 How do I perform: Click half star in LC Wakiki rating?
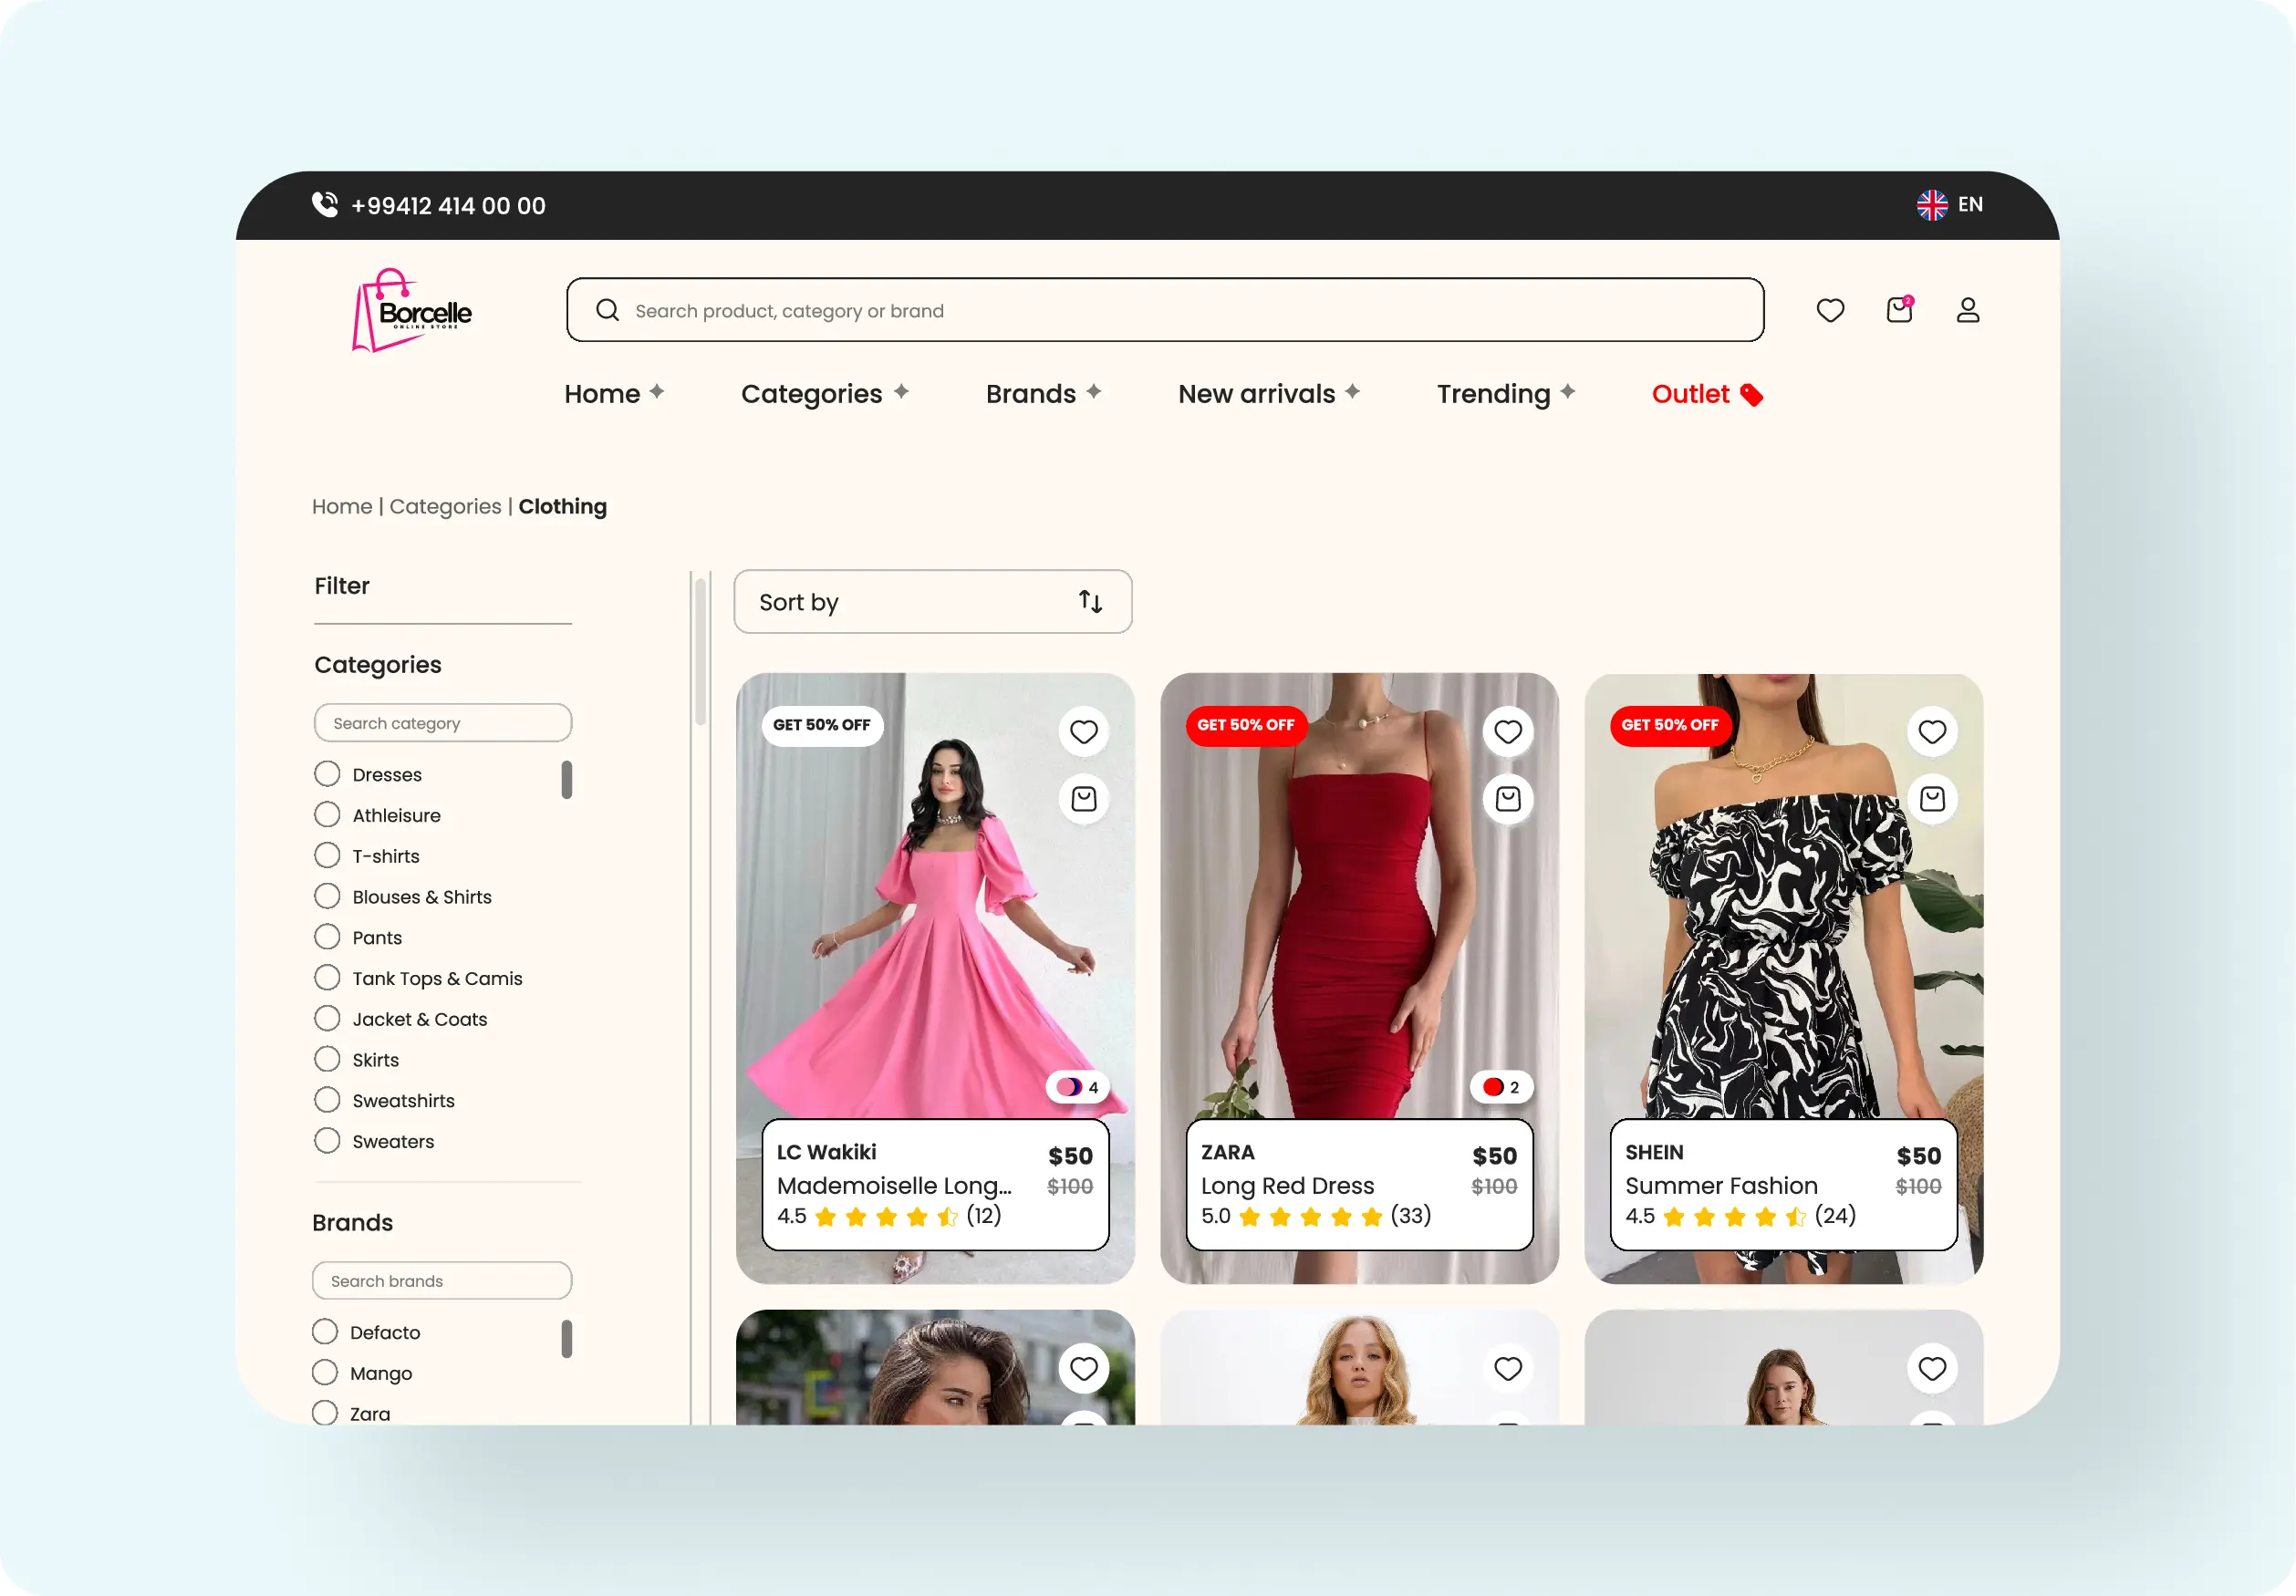(x=947, y=1216)
